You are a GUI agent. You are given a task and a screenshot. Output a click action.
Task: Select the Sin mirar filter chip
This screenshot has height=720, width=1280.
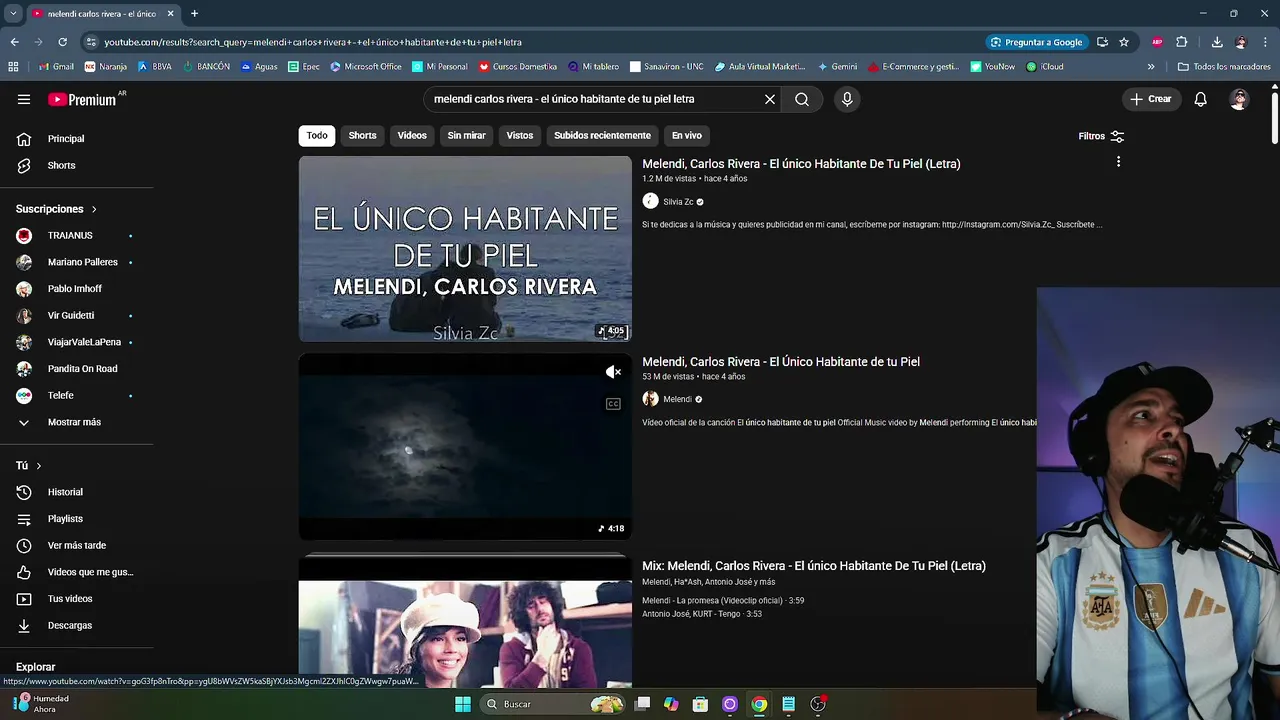coord(466,135)
